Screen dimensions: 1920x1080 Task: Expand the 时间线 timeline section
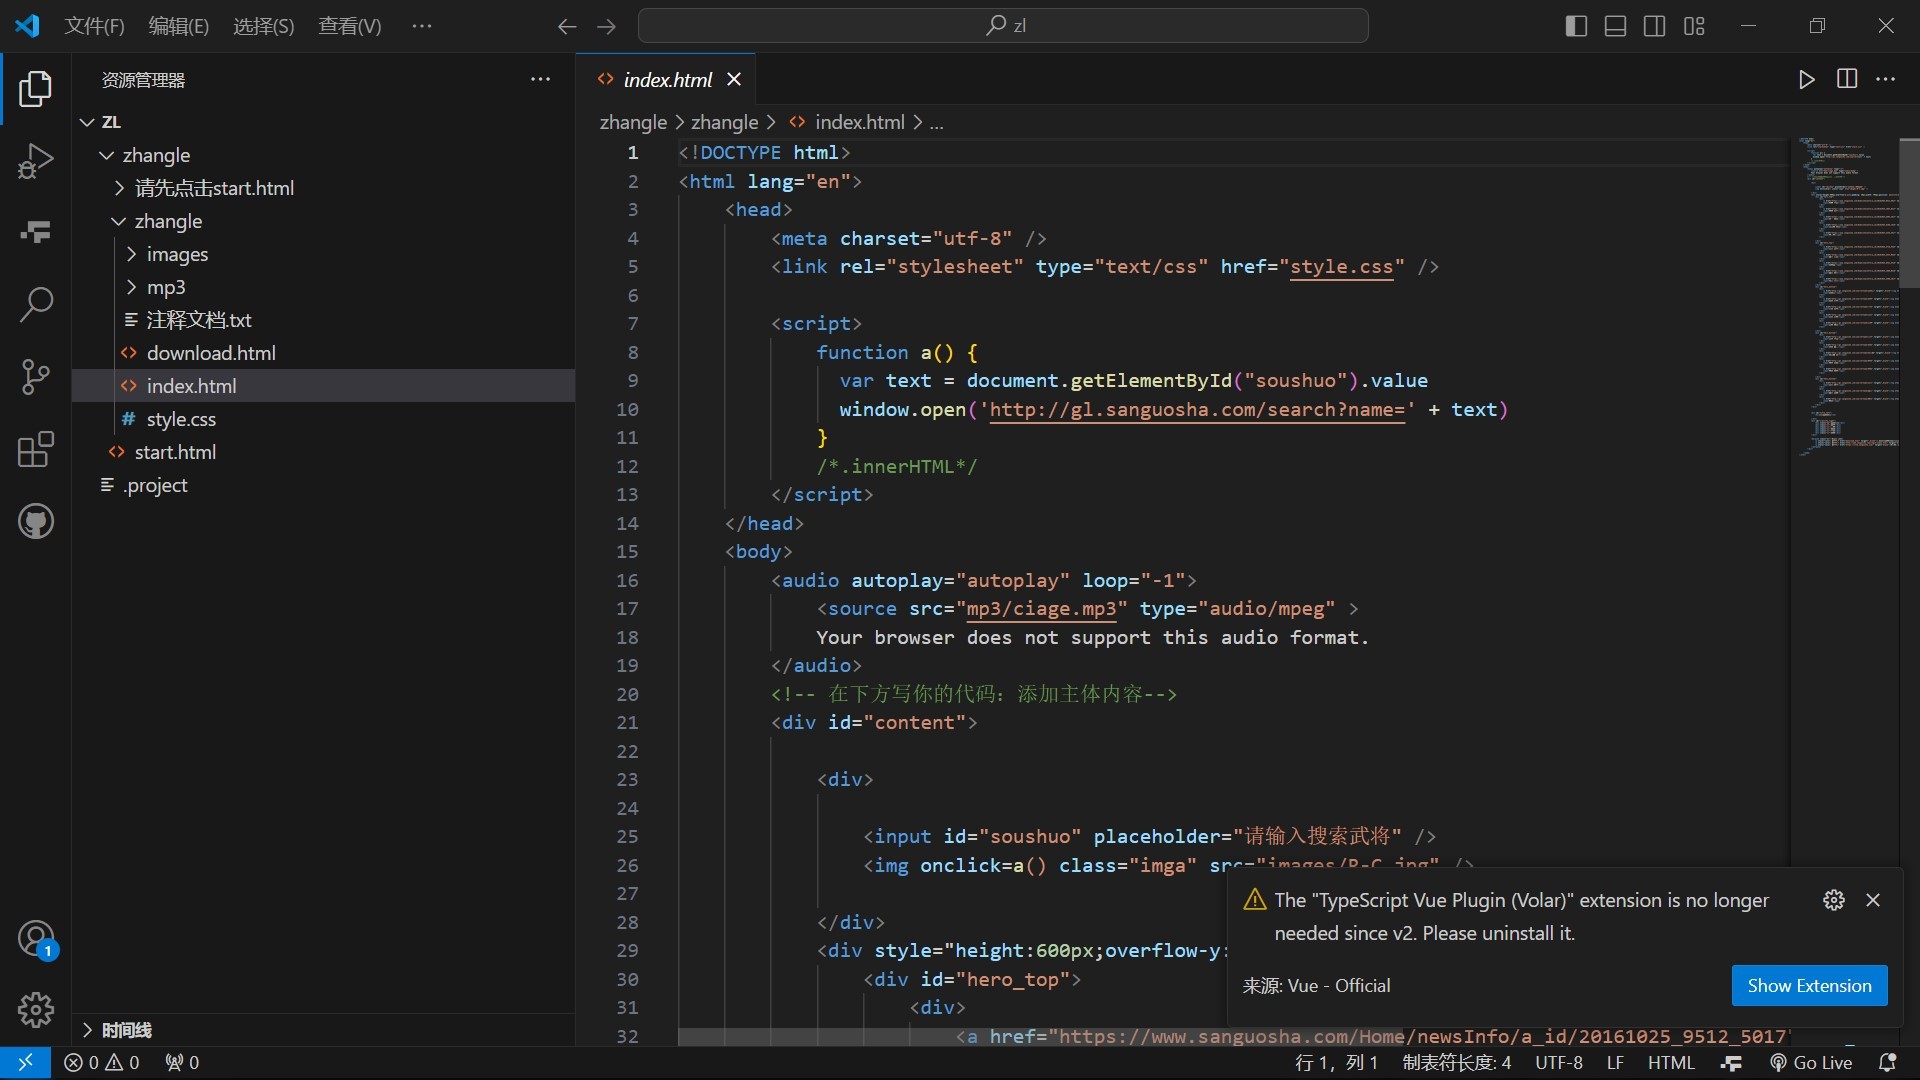click(323, 1030)
